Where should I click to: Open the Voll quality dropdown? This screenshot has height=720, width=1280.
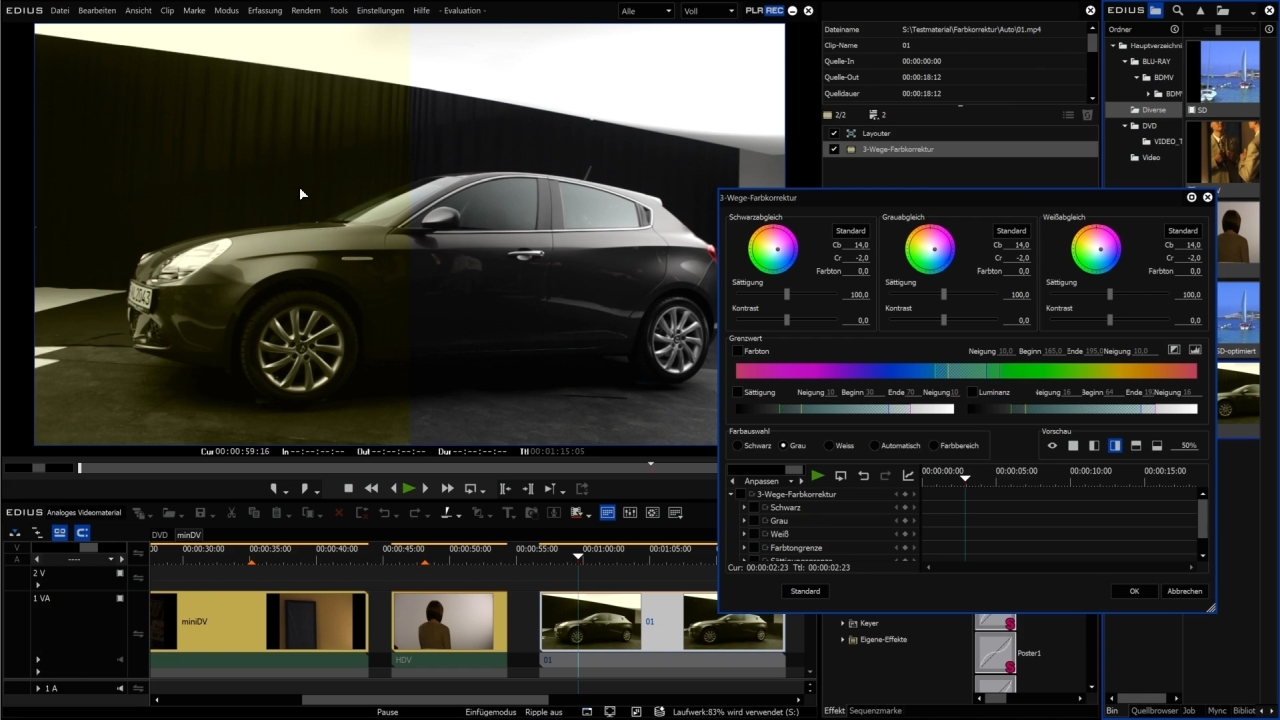708,11
